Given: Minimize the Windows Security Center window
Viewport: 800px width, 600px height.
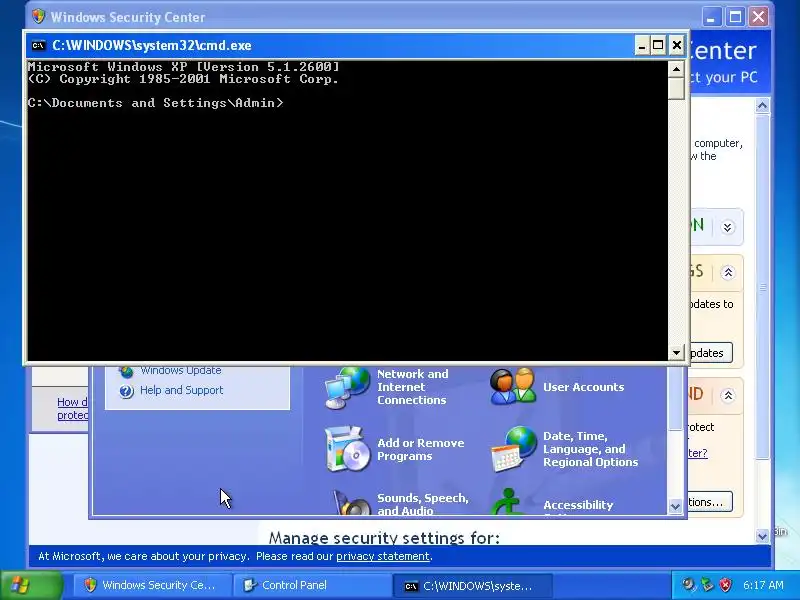Looking at the screenshot, I should click(x=711, y=17).
